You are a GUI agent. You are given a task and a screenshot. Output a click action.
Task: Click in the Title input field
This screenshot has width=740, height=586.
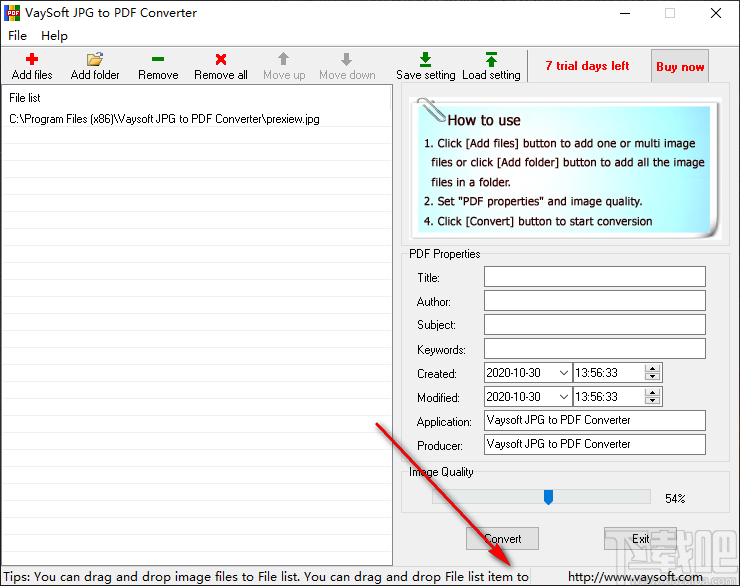(595, 276)
